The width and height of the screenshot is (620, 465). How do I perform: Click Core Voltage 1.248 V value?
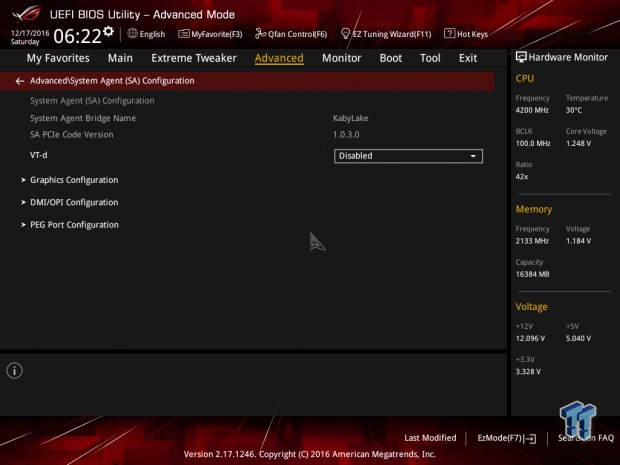tap(578, 144)
